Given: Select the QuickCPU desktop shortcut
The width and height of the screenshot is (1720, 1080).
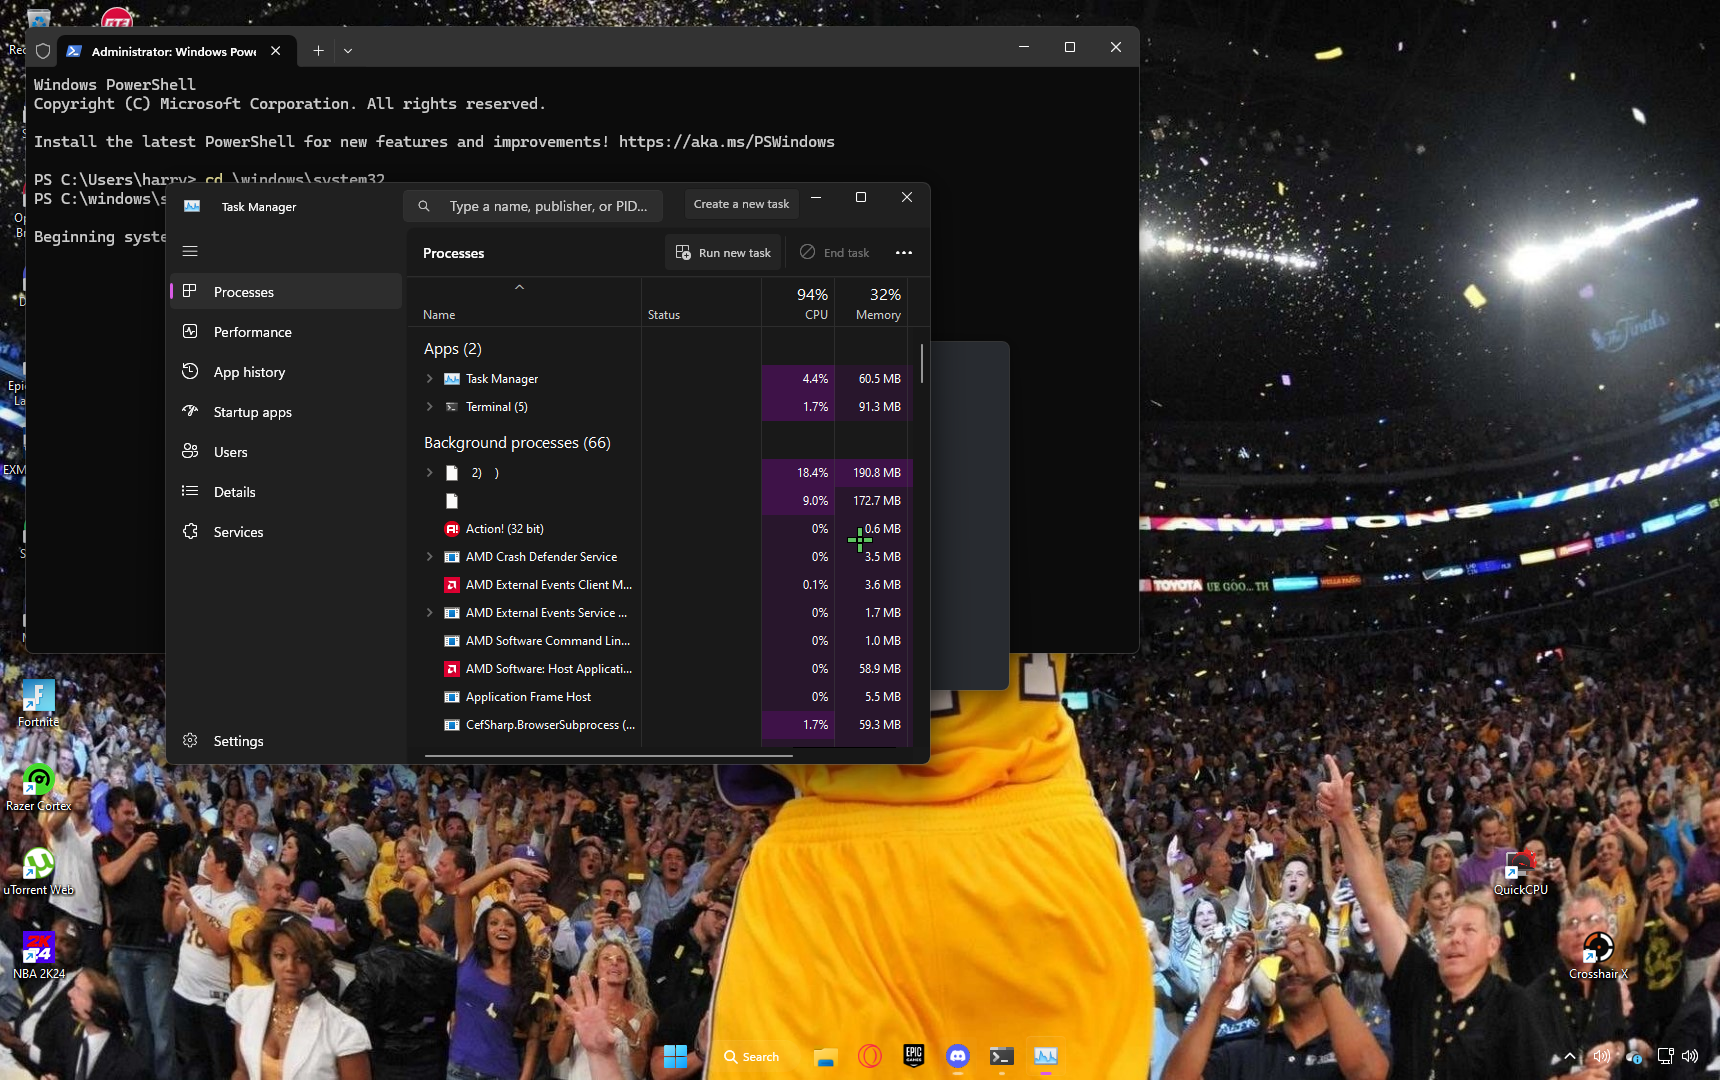Looking at the screenshot, I should coord(1521,872).
